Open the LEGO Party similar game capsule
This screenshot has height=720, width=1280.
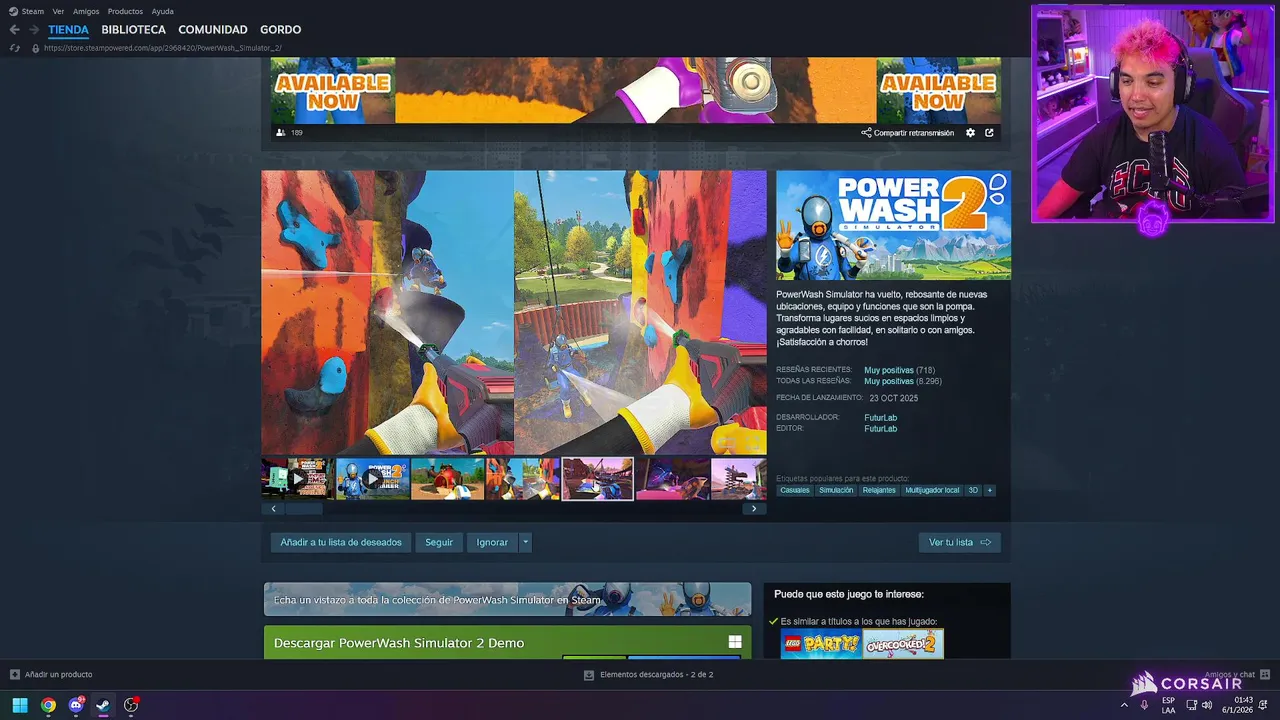[x=821, y=644]
